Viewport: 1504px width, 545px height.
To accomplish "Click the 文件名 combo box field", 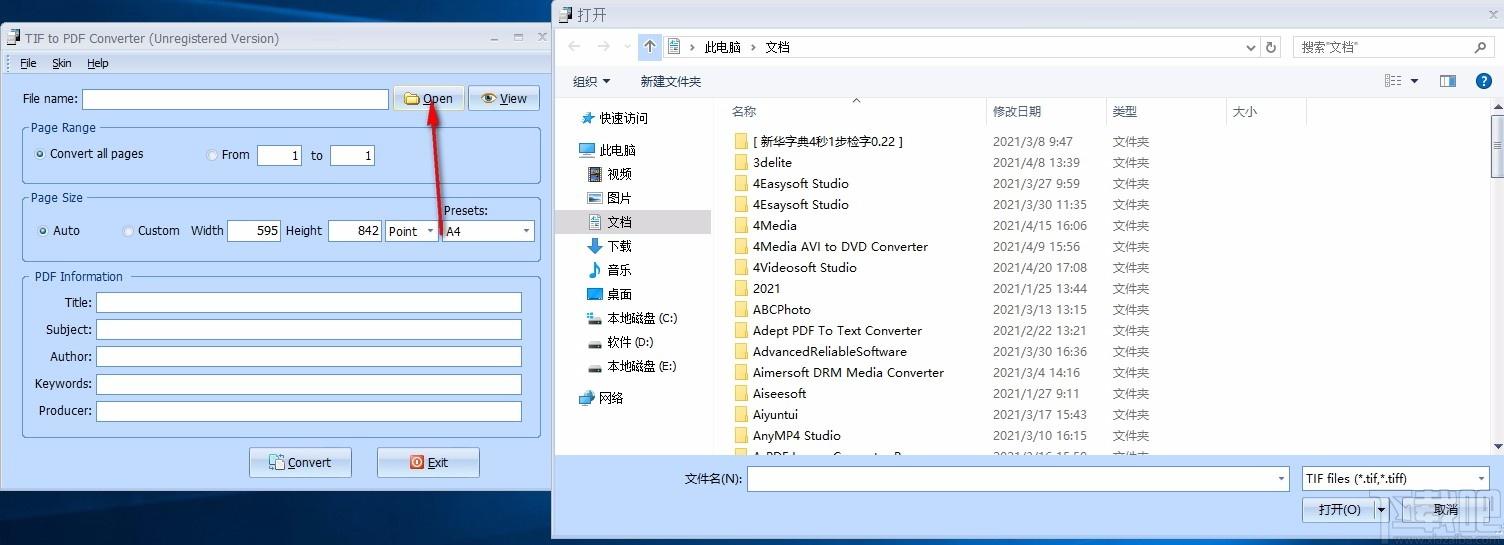I will point(1018,479).
